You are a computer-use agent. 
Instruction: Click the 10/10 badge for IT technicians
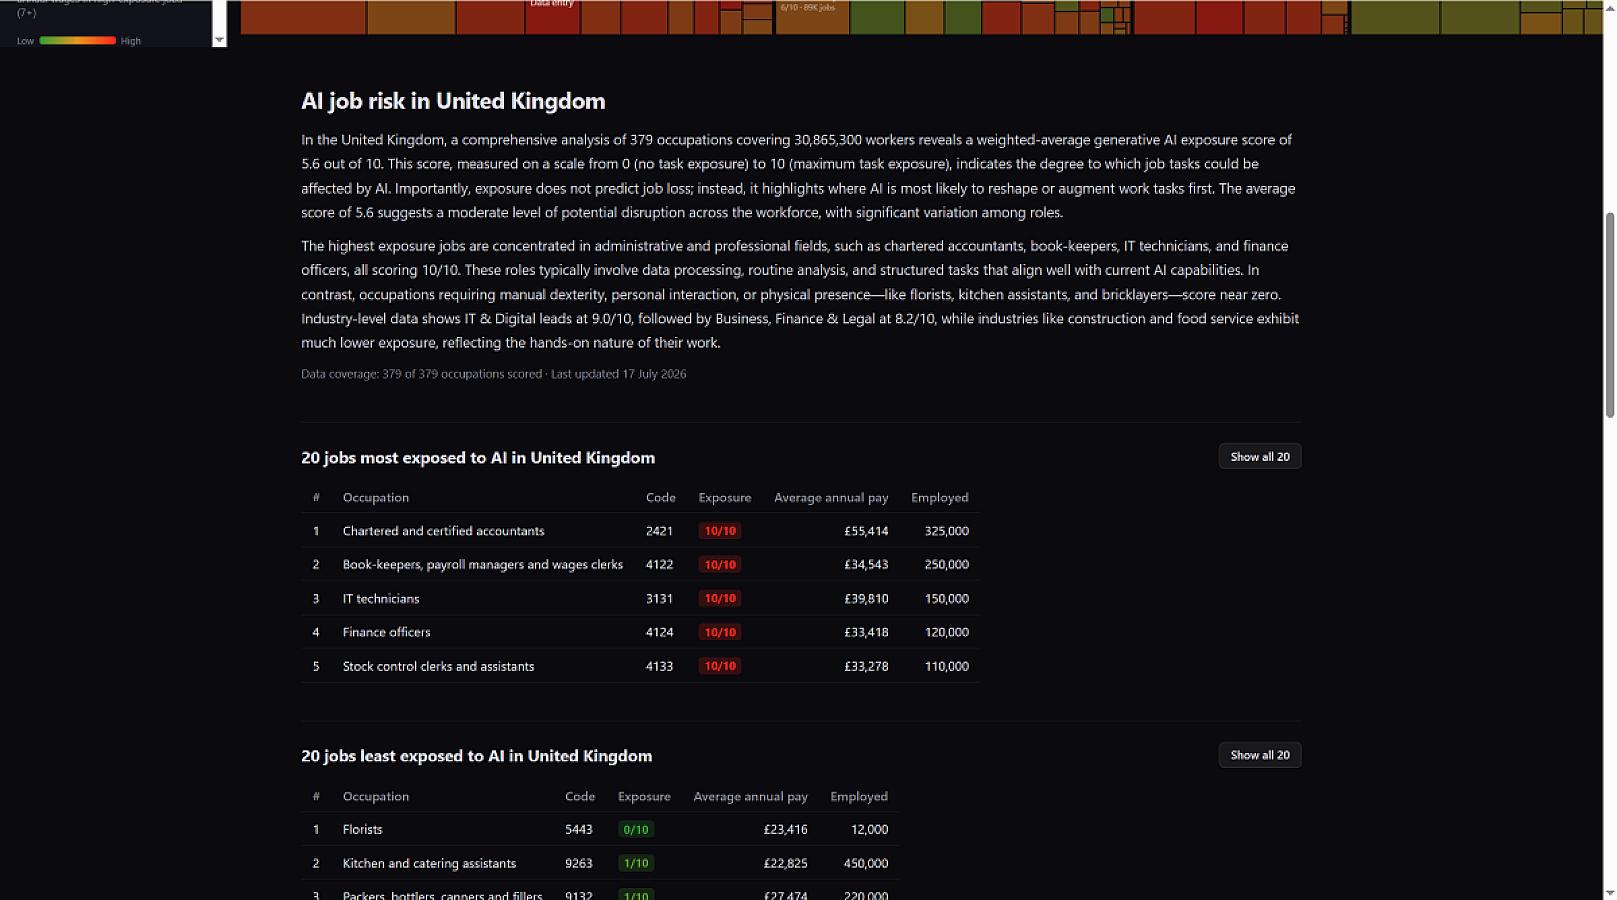tap(720, 598)
